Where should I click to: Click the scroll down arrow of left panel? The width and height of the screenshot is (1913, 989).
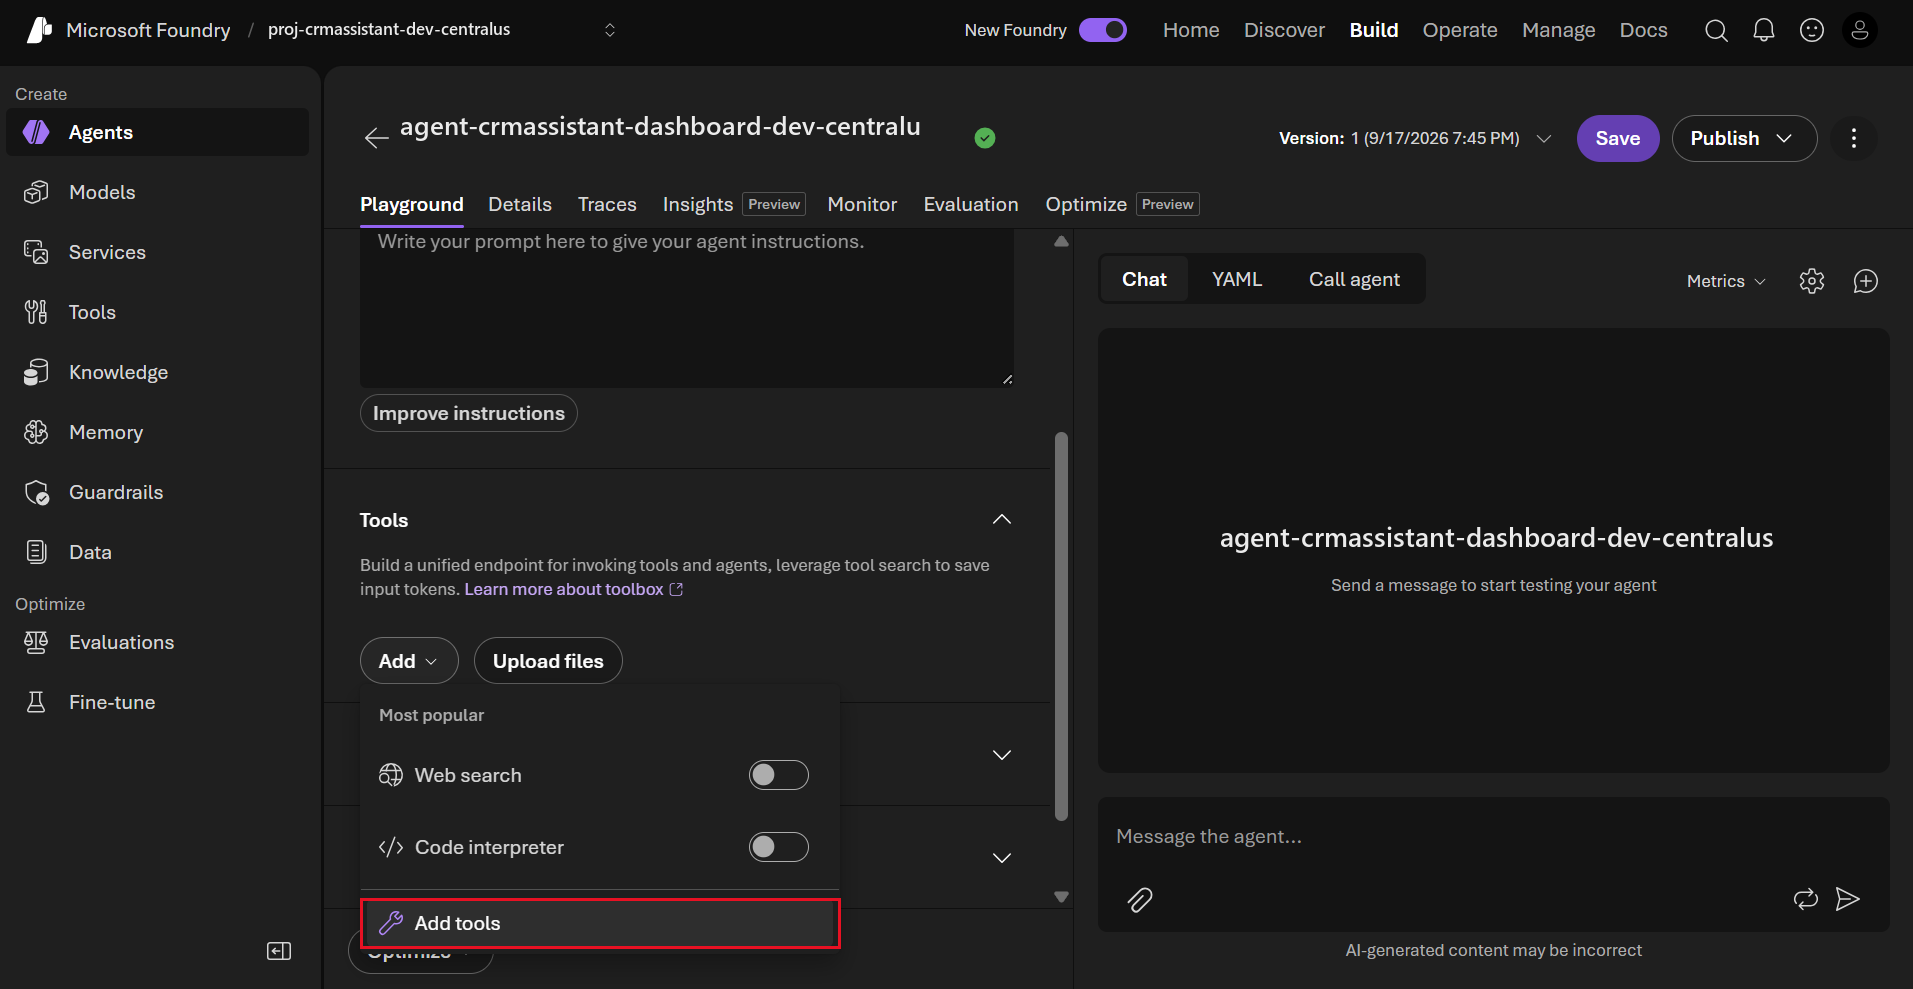point(1061,897)
